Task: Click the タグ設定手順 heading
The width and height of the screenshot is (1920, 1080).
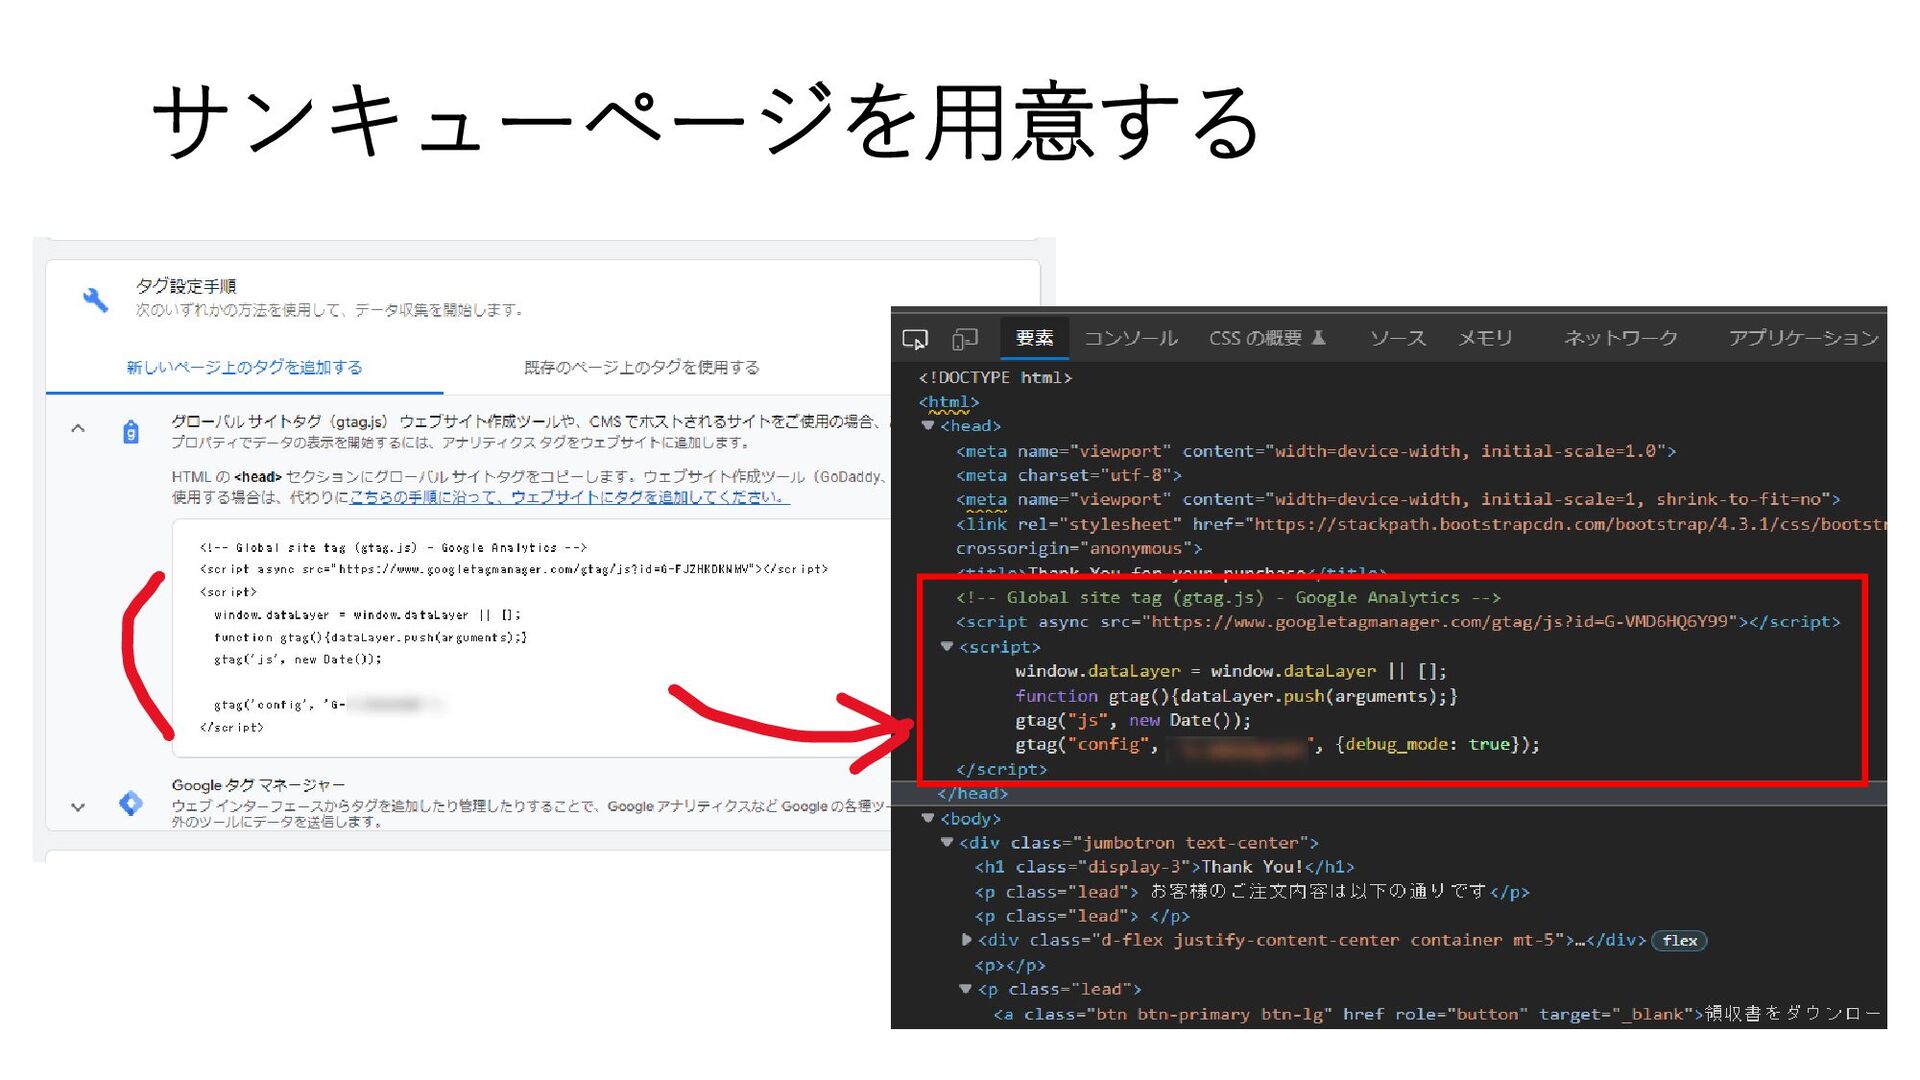Action: tap(186, 287)
